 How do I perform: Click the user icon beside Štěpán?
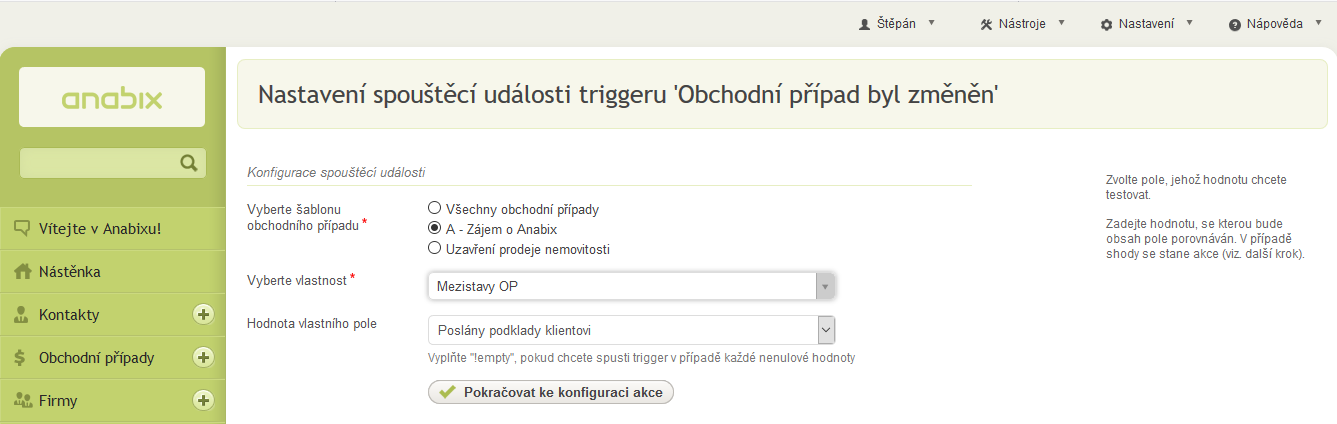coord(865,24)
